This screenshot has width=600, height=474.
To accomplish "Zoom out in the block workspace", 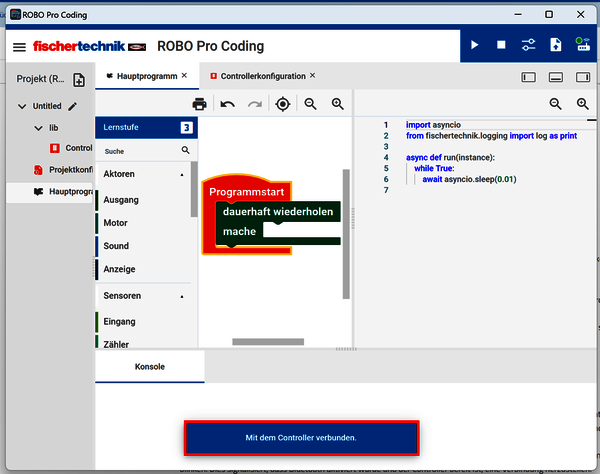I will pos(310,104).
